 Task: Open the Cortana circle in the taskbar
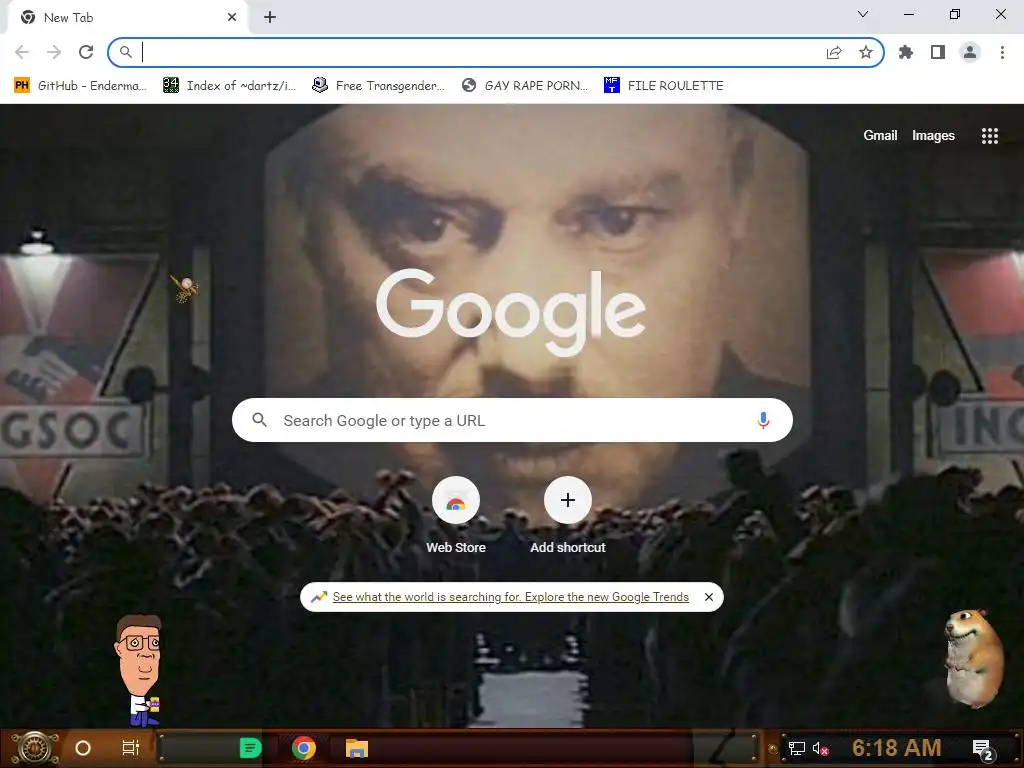click(83, 748)
